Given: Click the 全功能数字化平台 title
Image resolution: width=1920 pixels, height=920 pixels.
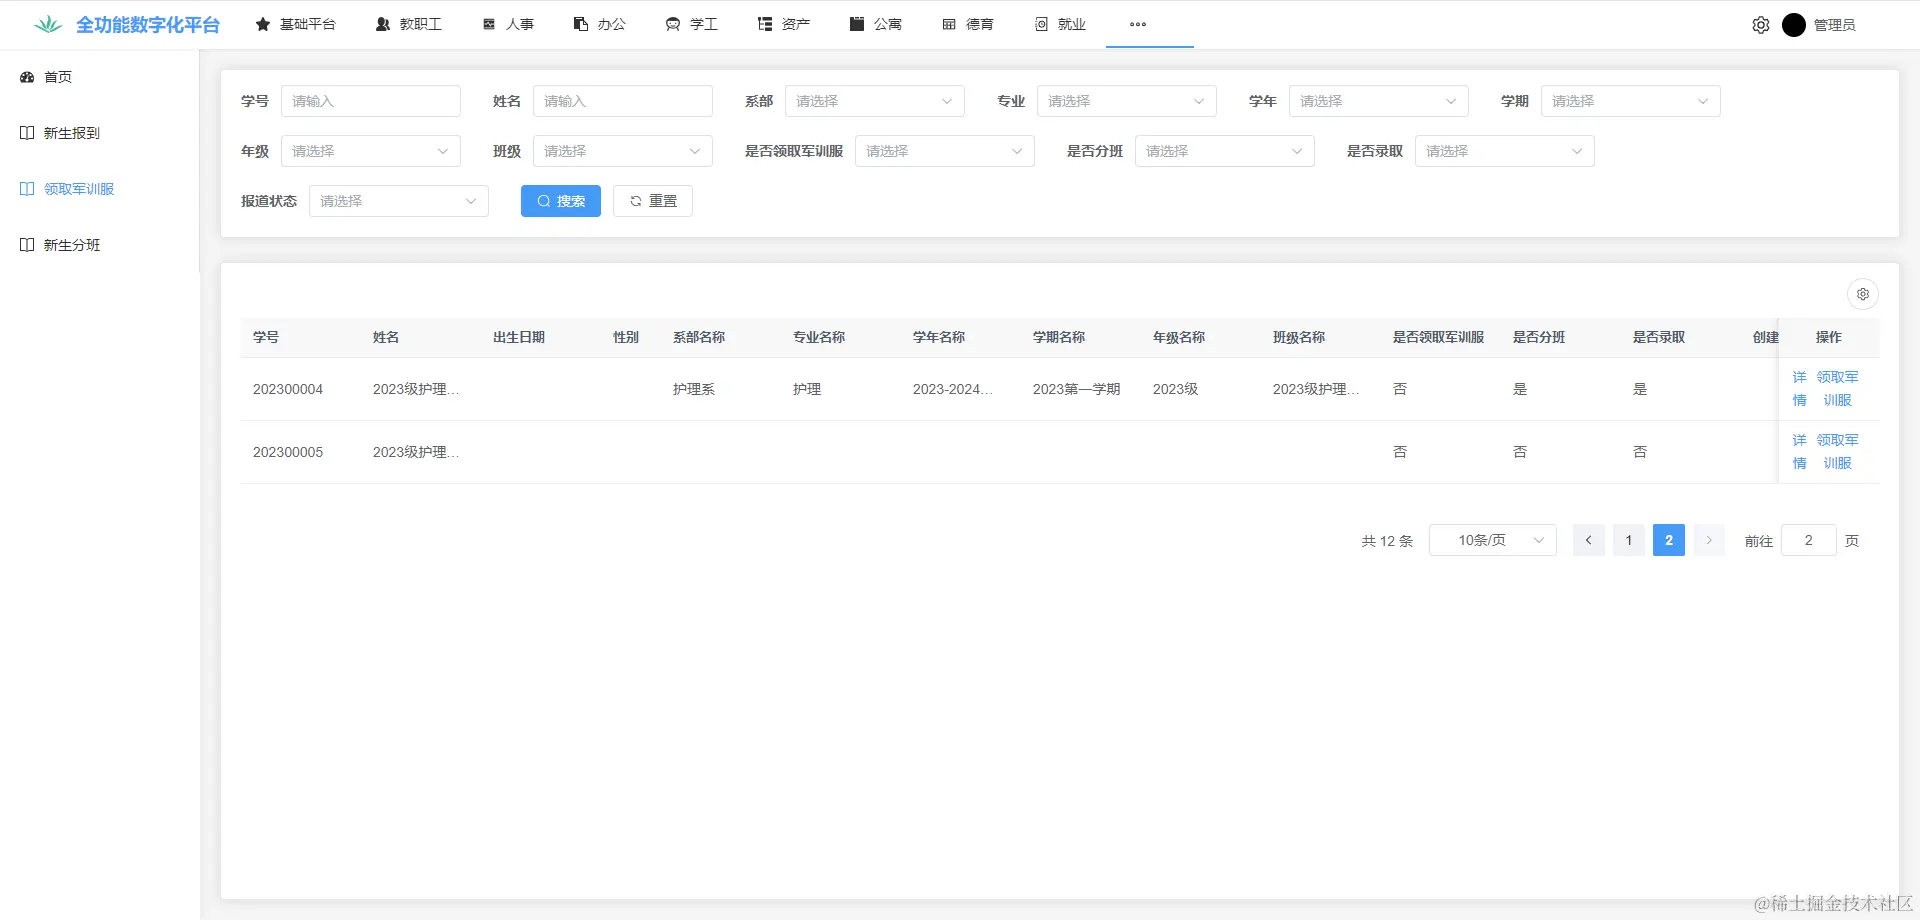Looking at the screenshot, I should pyautogui.click(x=148, y=25).
